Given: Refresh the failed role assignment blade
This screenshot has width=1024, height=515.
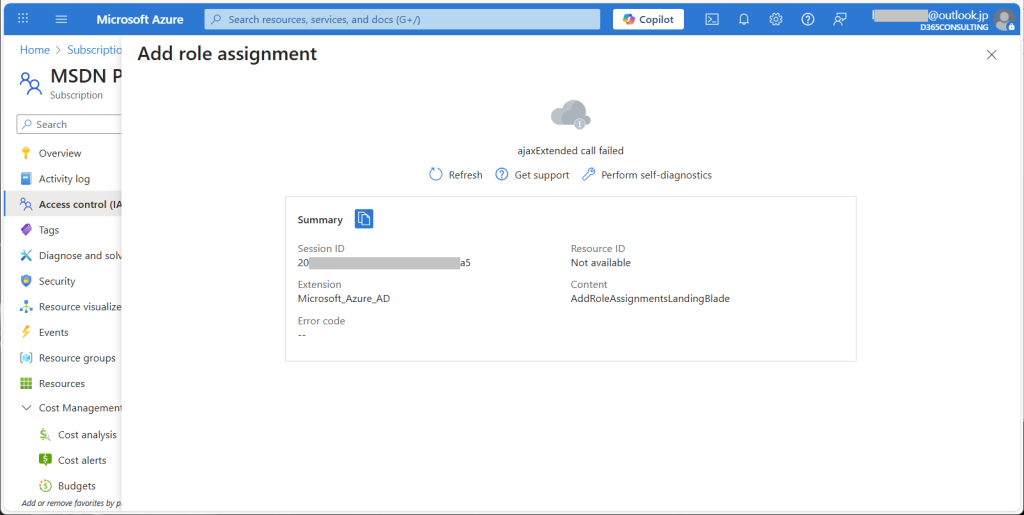Looking at the screenshot, I should coord(456,175).
